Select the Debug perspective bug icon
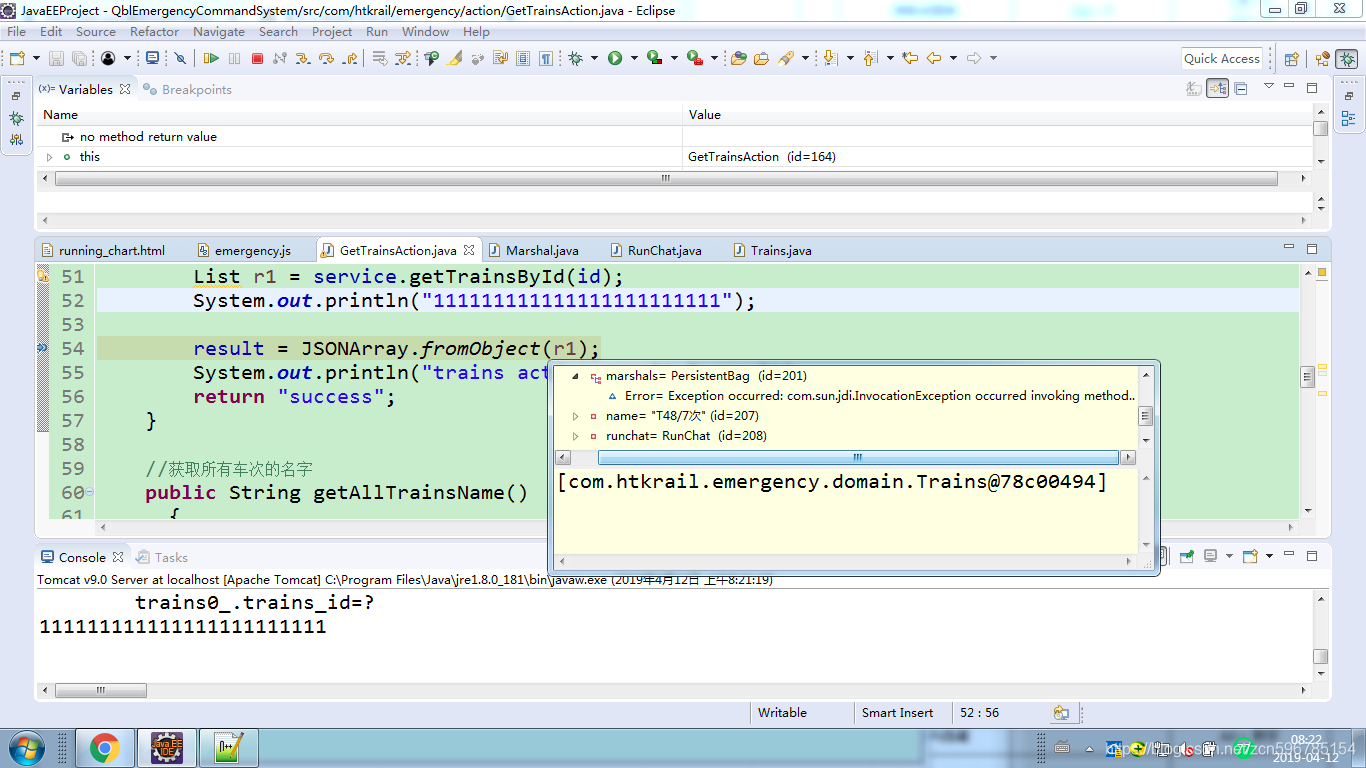The height and width of the screenshot is (768, 1366). pyautogui.click(x=1347, y=59)
